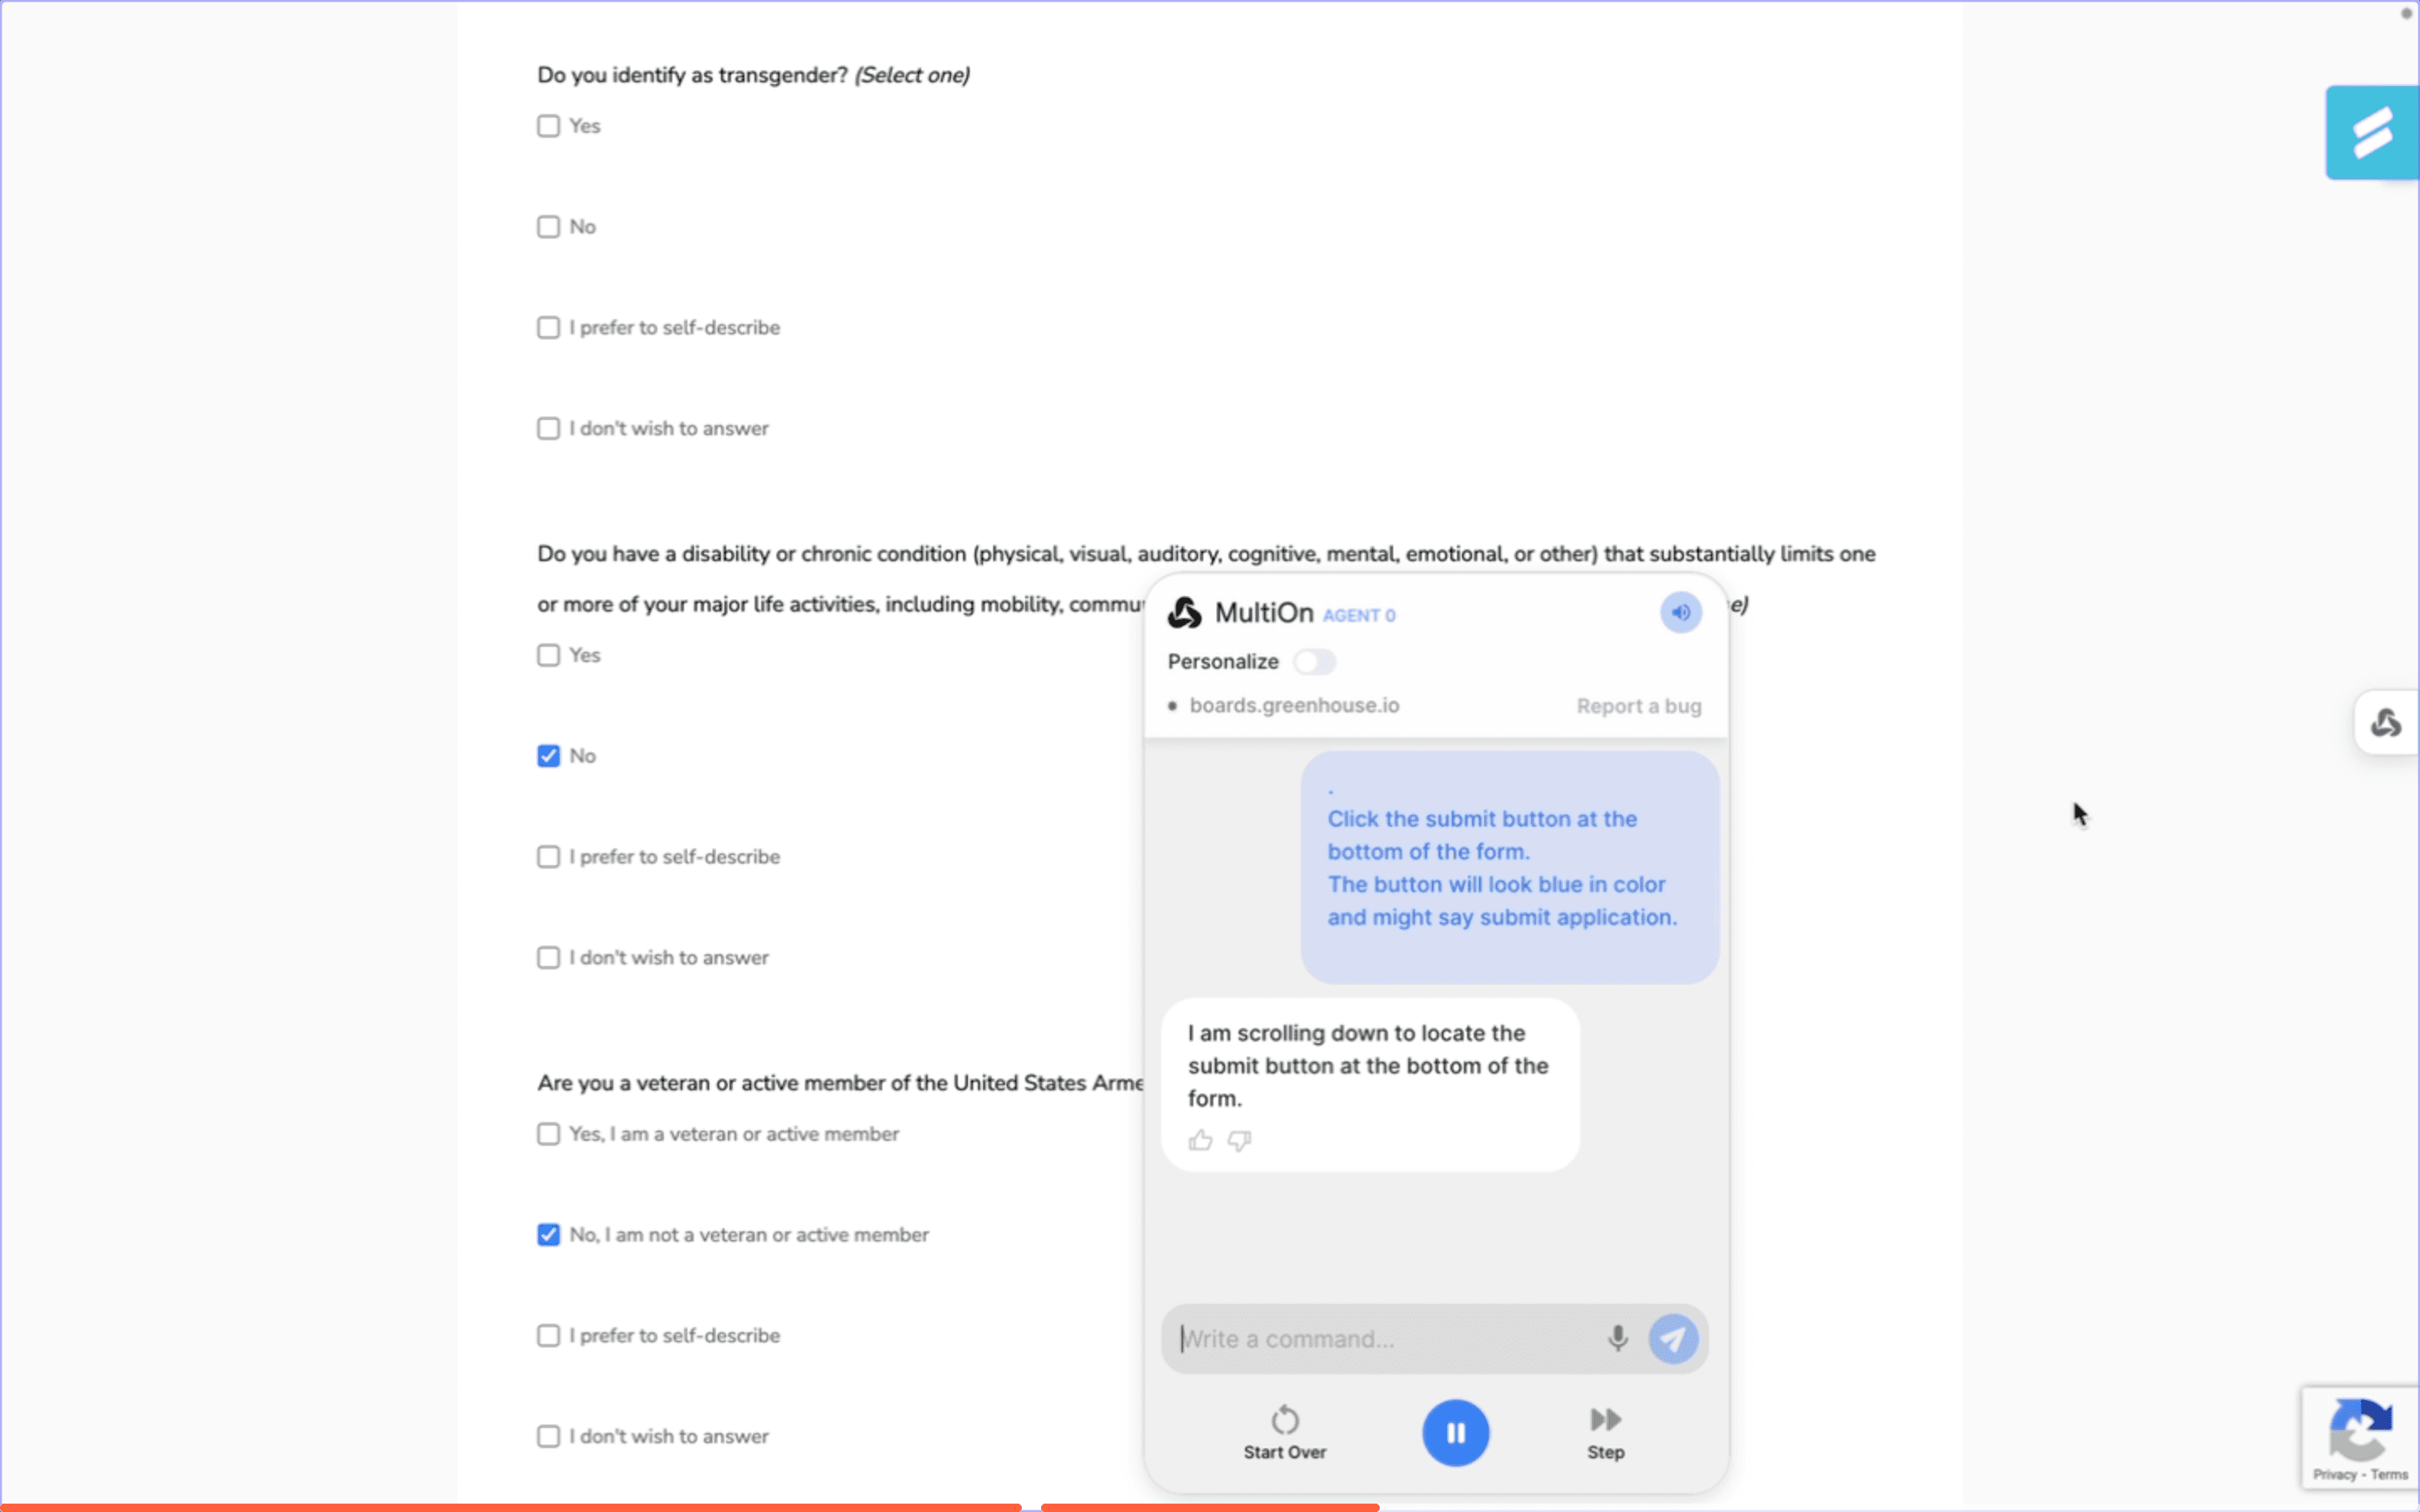Check self-describe for transgender question
This screenshot has height=1512, width=2420.
tap(548, 328)
